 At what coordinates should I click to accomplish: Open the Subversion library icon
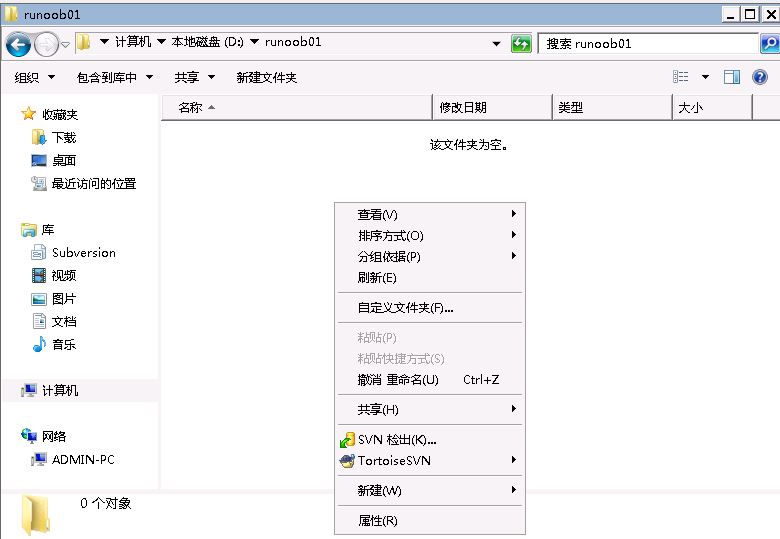pos(39,253)
